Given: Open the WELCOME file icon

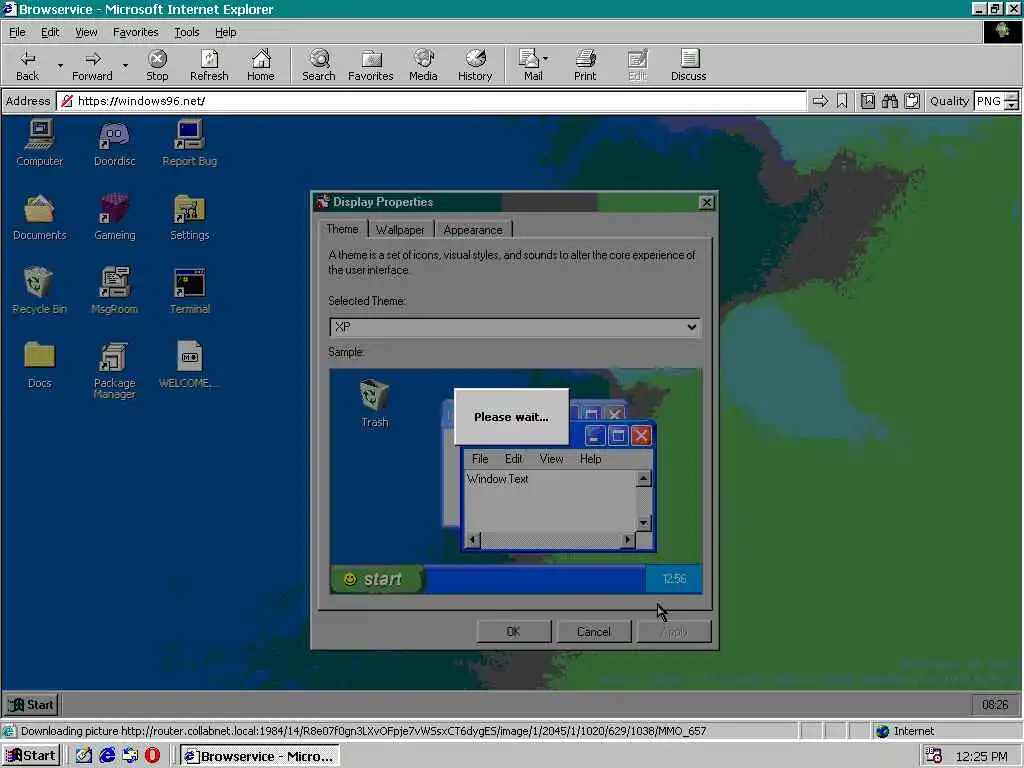Looking at the screenshot, I should click(189, 364).
